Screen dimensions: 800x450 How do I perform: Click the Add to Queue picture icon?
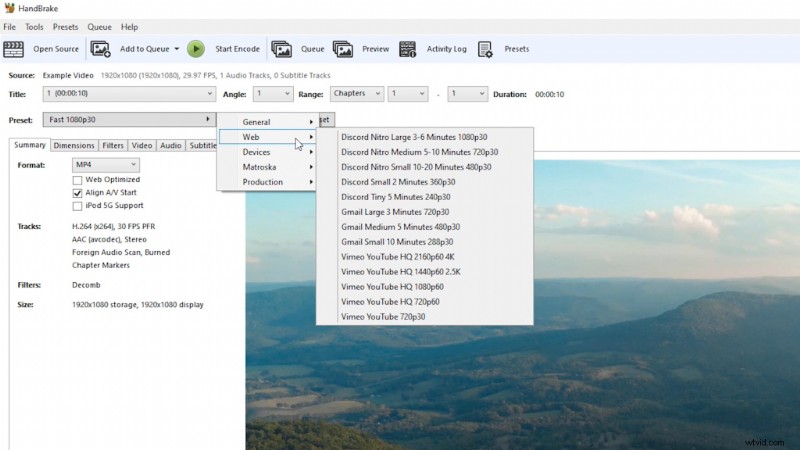(x=100, y=49)
